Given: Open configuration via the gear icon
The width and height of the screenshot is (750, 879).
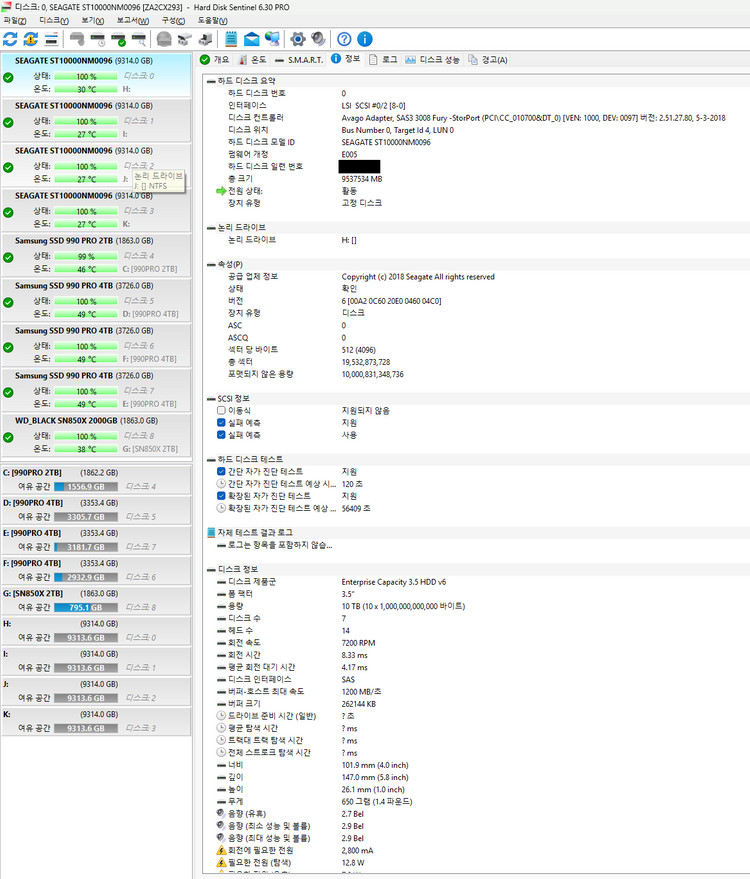Looking at the screenshot, I should tap(298, 39).
